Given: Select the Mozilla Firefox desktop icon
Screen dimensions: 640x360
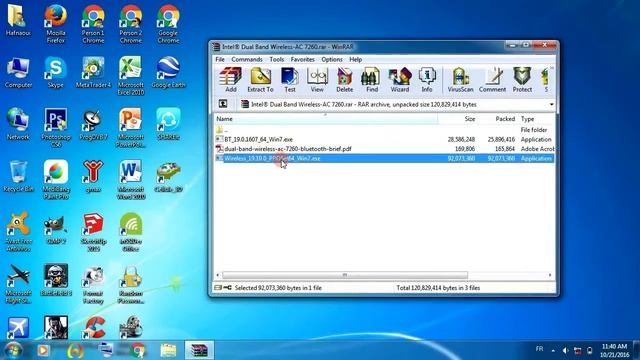Looking at the screenshot, I should tap(56, 24).
